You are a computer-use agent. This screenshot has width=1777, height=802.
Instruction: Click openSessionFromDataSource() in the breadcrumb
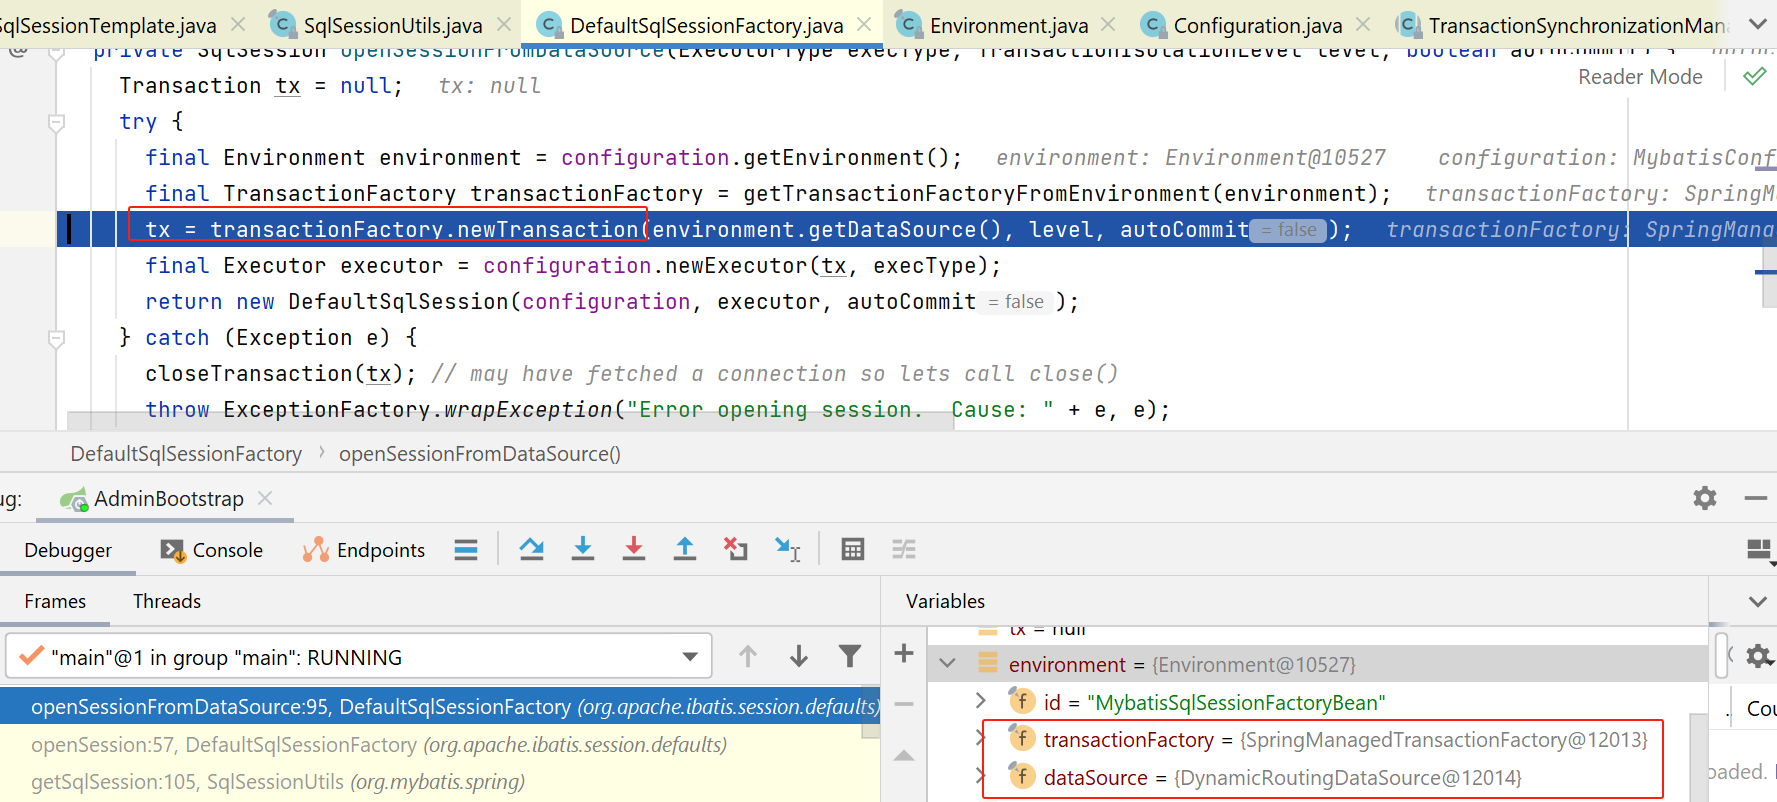coord(479,454)
